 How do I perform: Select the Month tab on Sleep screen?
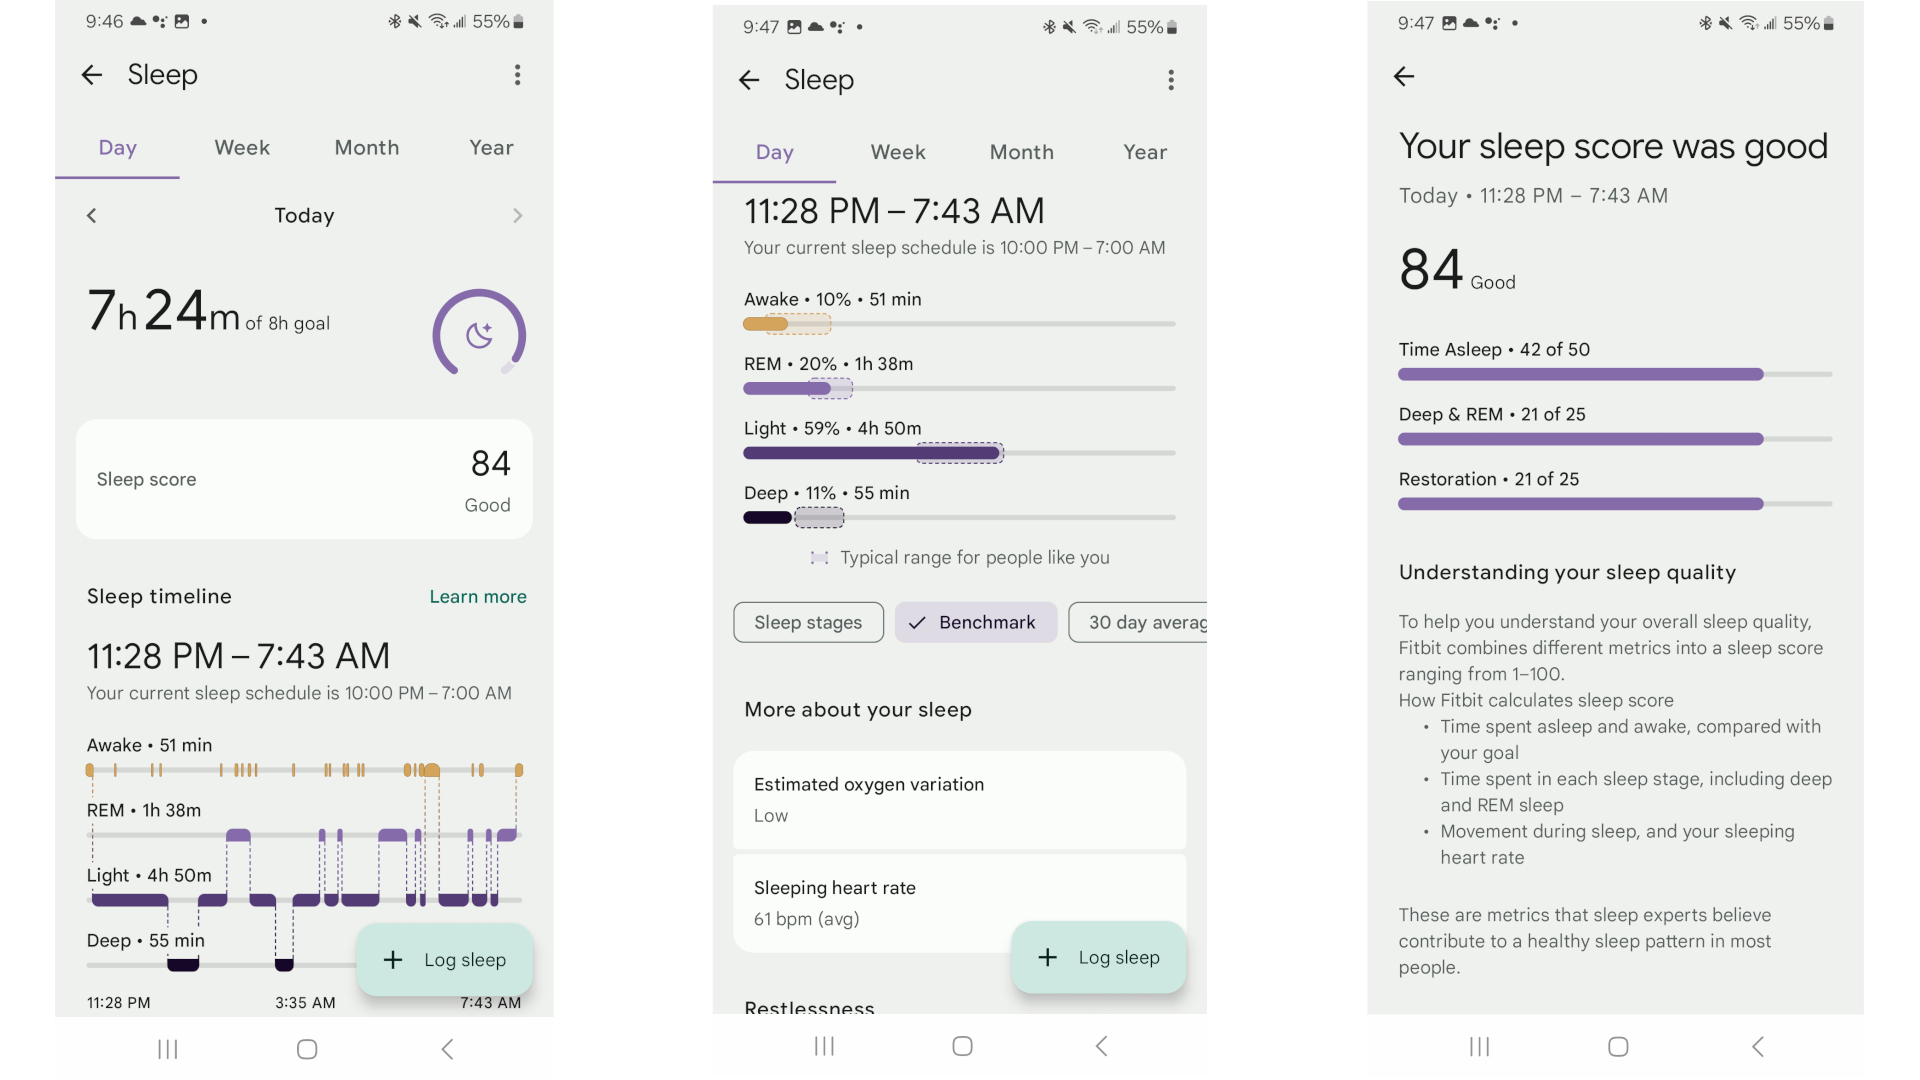click(x=365, y=146)
